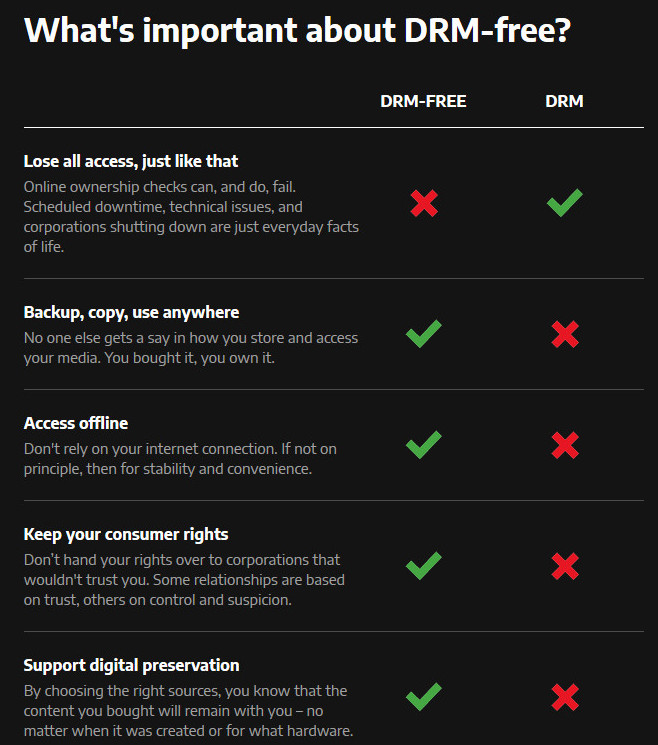Screen dimensions: 658x745
Task: Click the DRM red cross for Support digital preservation
Action: (x=565, y=696)
